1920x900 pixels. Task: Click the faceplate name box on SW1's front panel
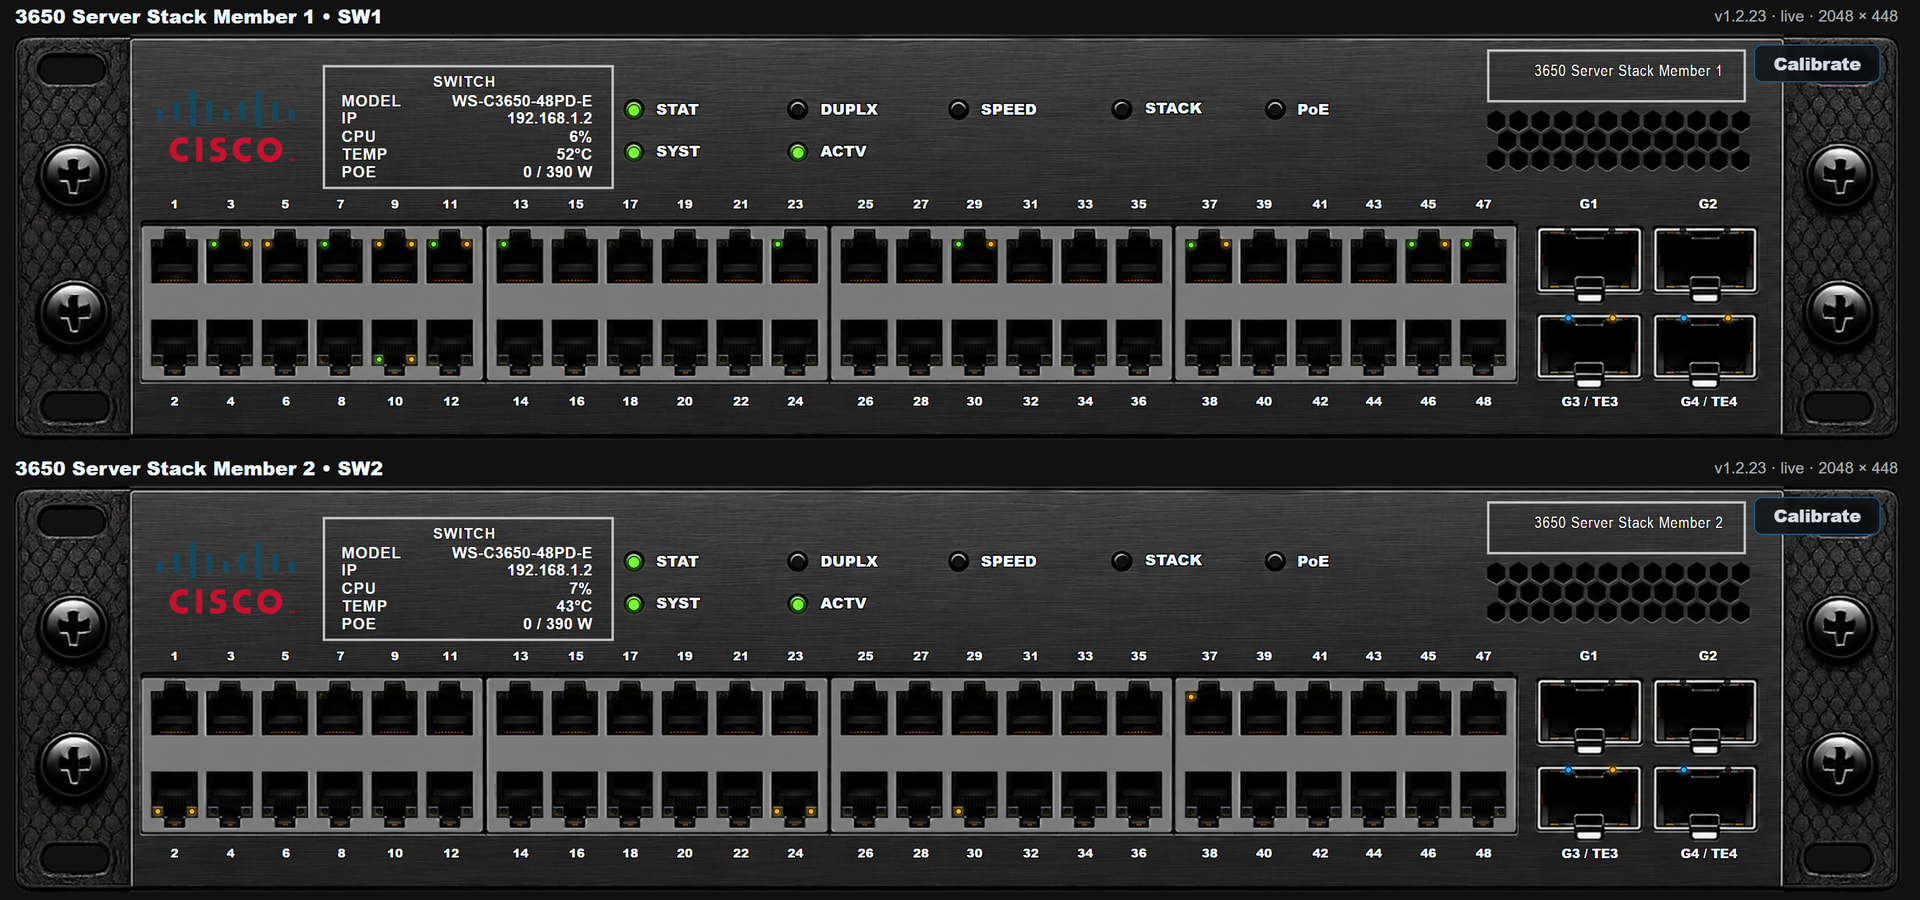(x=1616, y=75)
